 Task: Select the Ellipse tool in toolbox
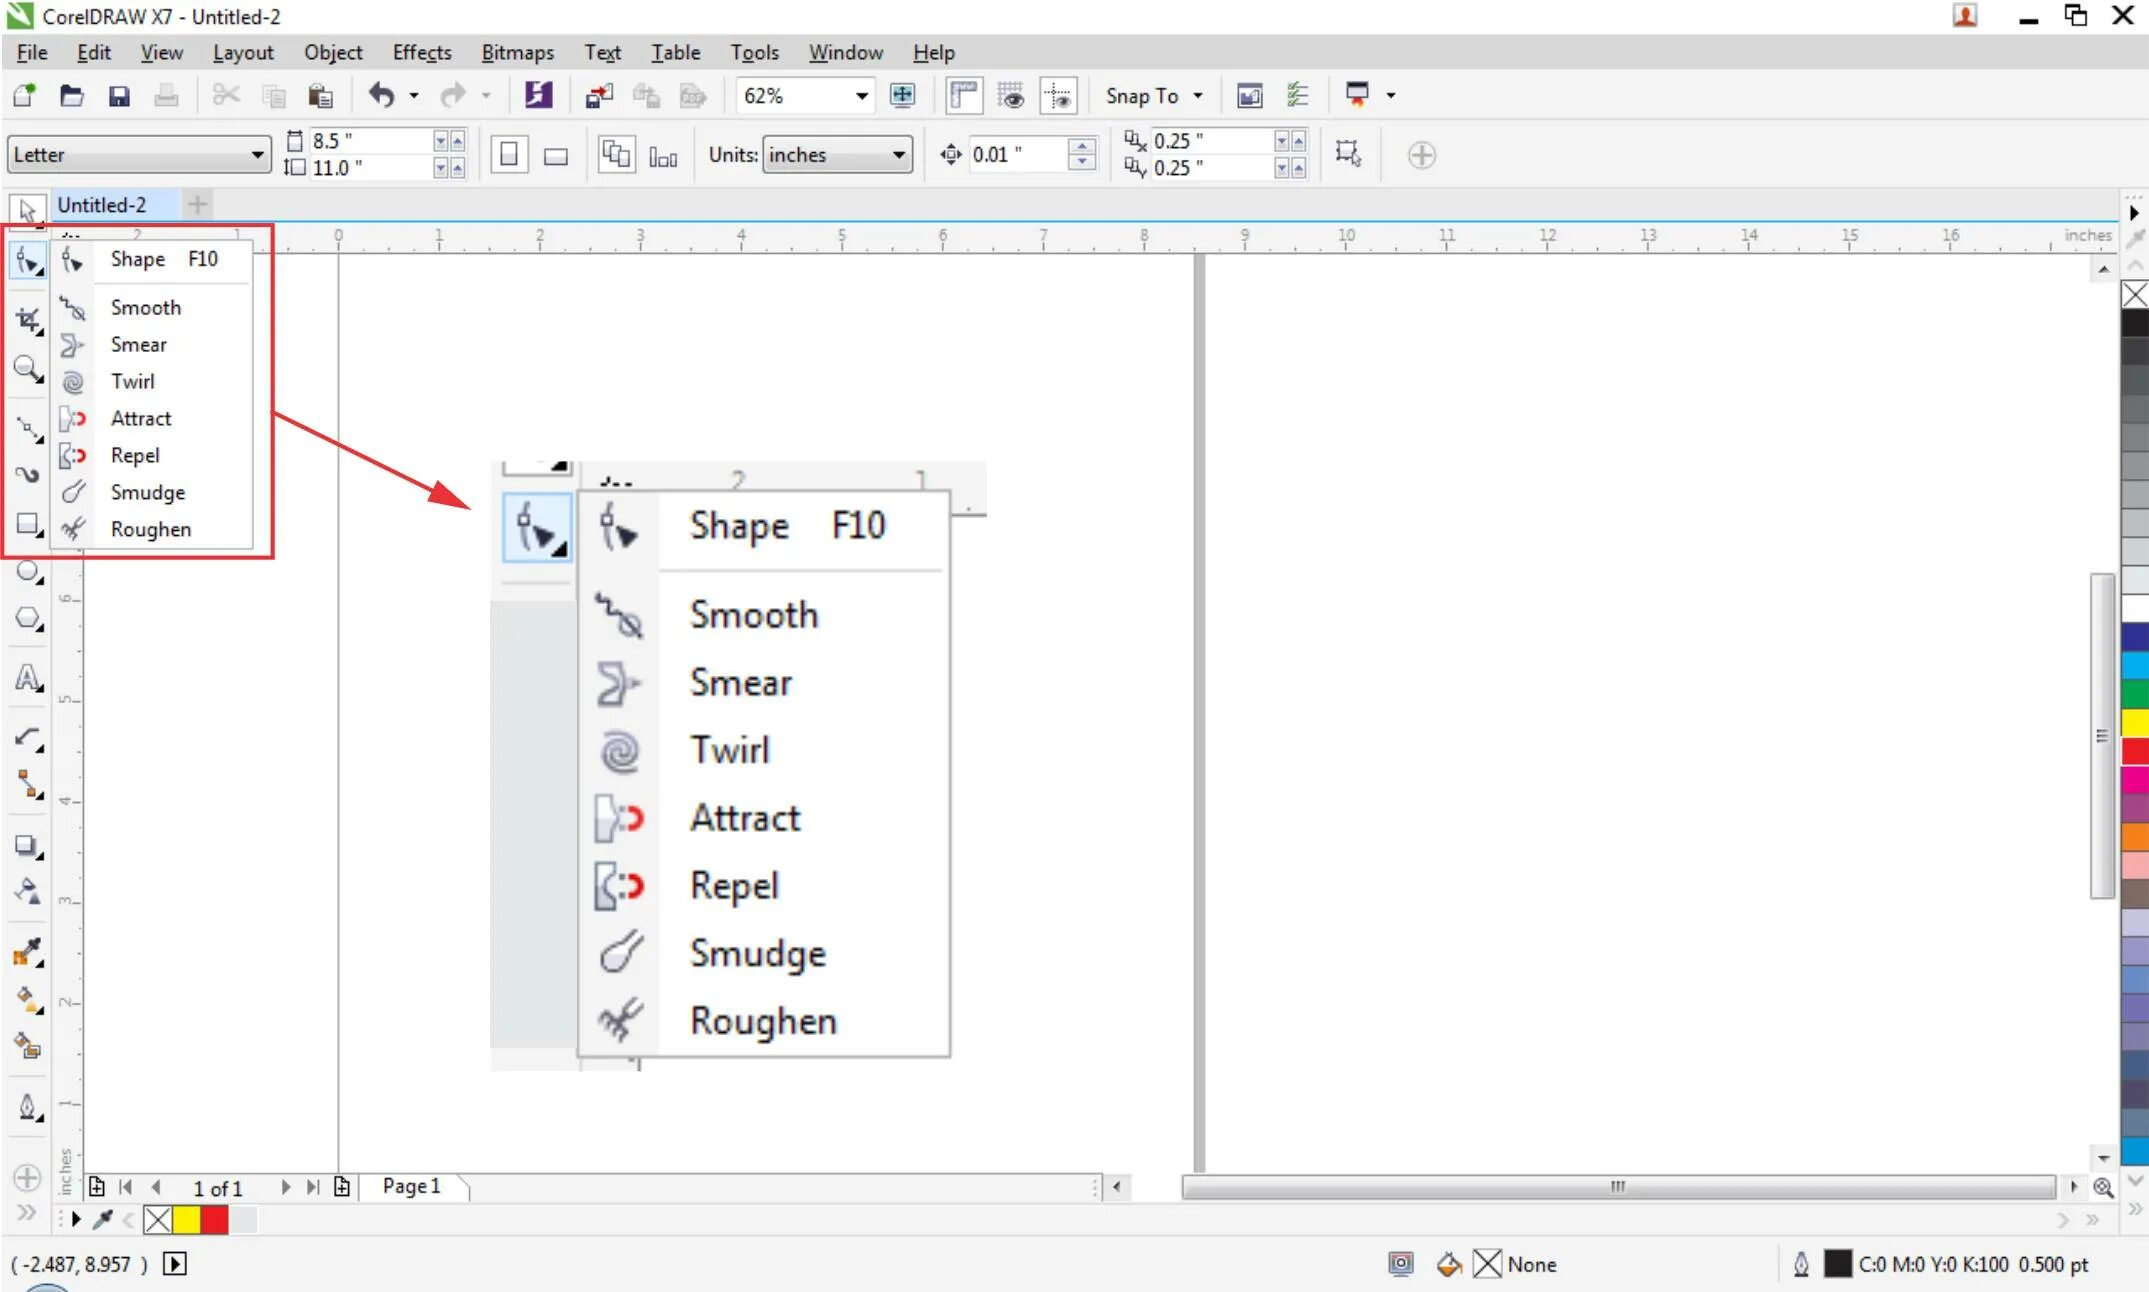point(27,572)
